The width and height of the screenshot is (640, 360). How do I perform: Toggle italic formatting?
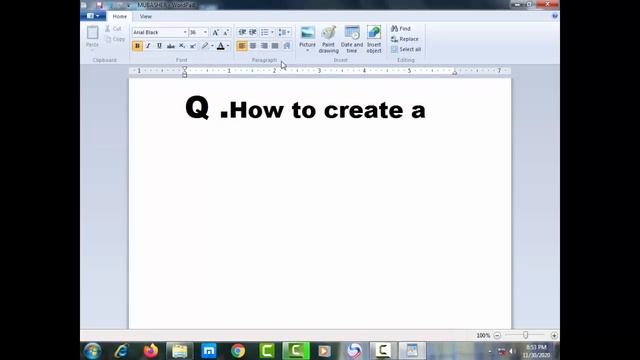point(148,46)
